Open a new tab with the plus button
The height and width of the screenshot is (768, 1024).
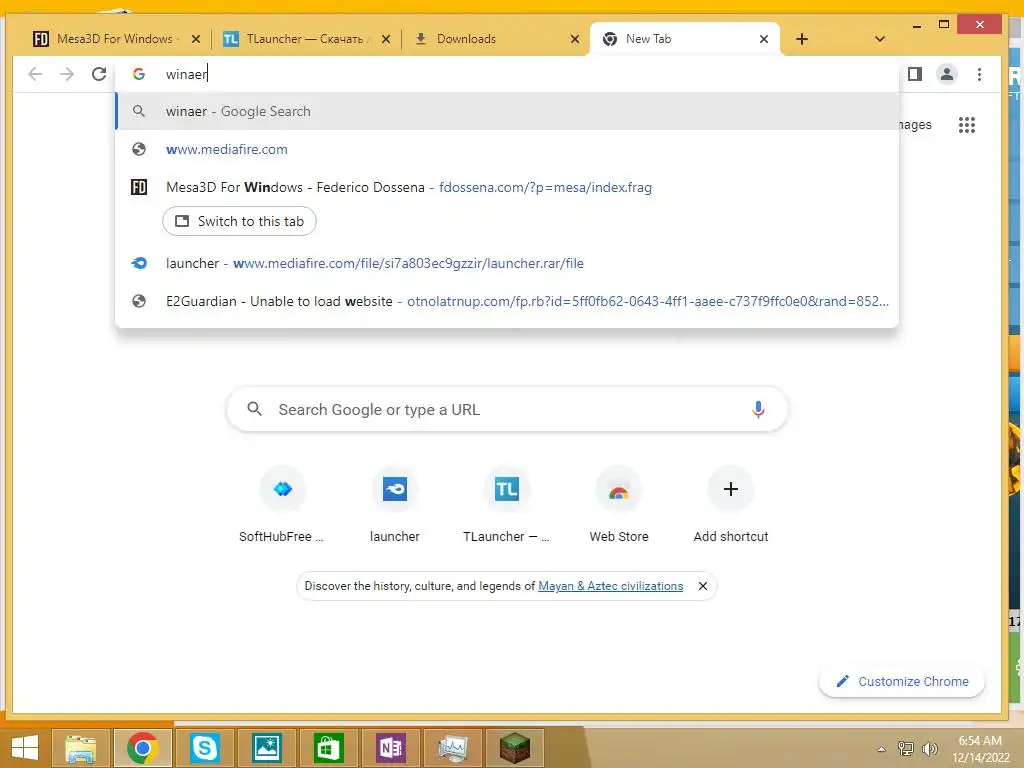click(x=802, y=39)
